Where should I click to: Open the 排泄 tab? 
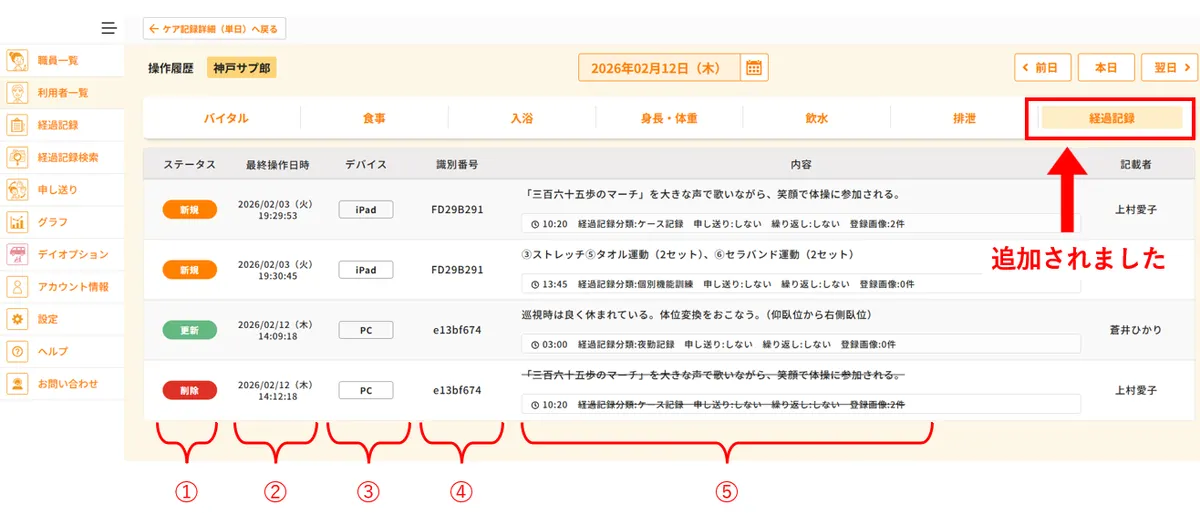coord(964,118)
